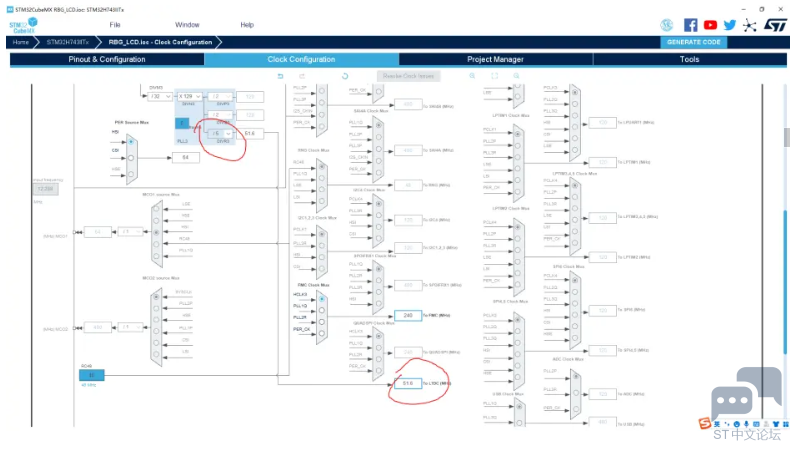Switch to Pinout & Configuration tab
Viewport: 790px width, 450px height.
click(107, 59)
